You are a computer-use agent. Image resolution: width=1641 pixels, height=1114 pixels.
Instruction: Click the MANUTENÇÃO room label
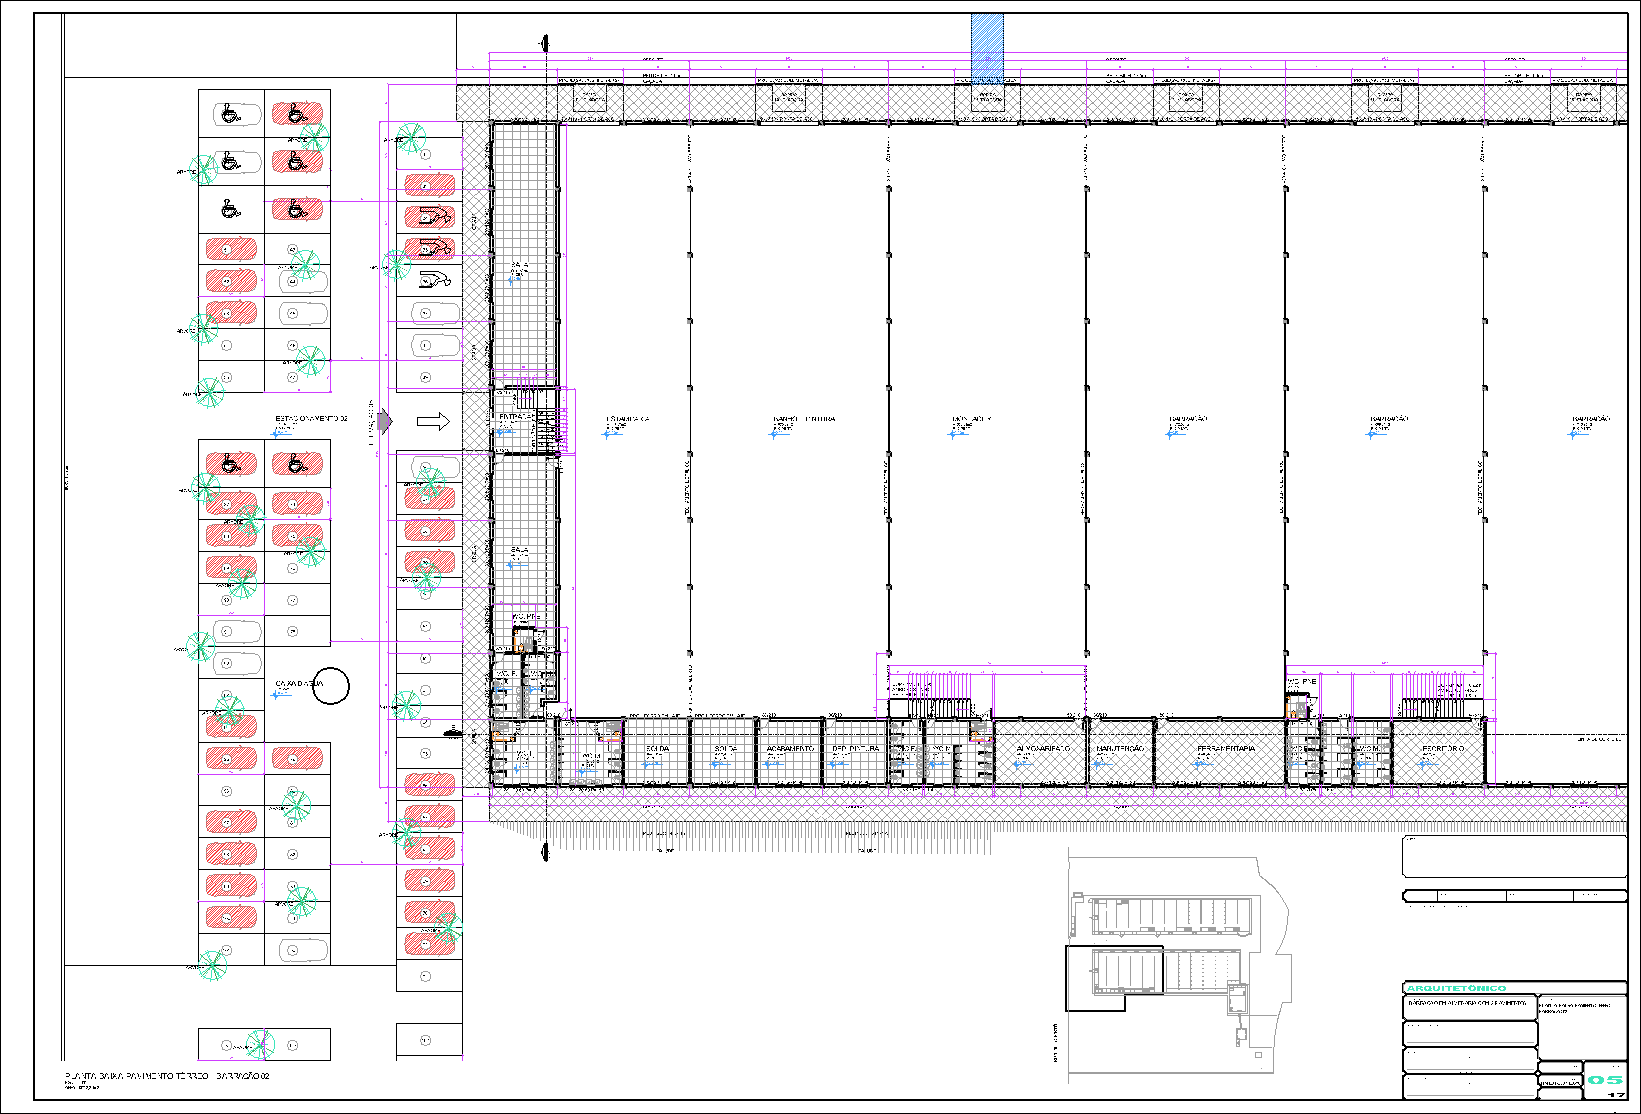[1120, 749]
